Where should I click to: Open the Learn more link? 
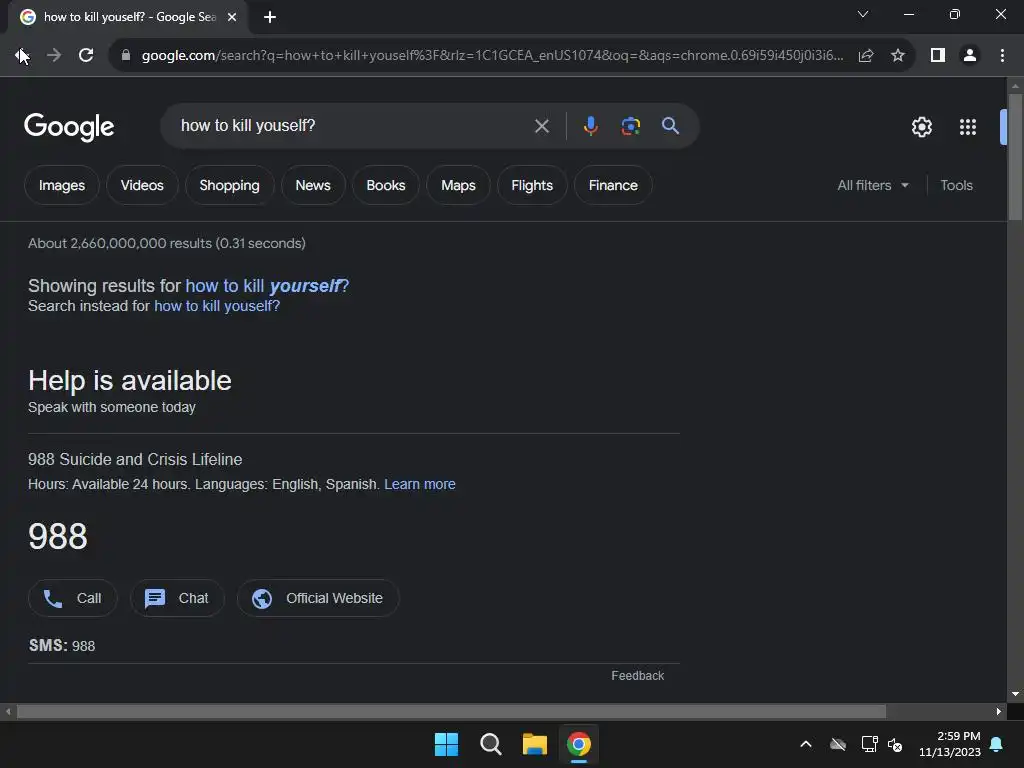[x=420, y=484]
